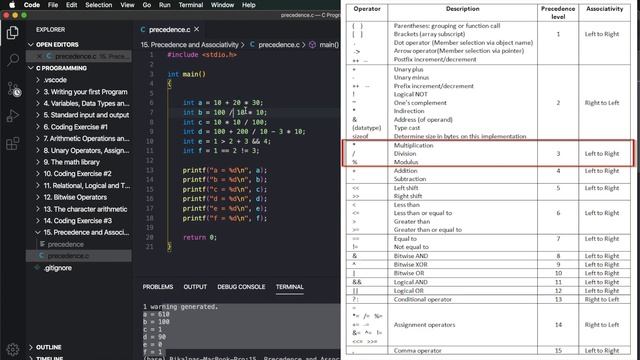Screen dimensions: 640x360
Task: Click main() in the breadcrumb
Action: 329,44
